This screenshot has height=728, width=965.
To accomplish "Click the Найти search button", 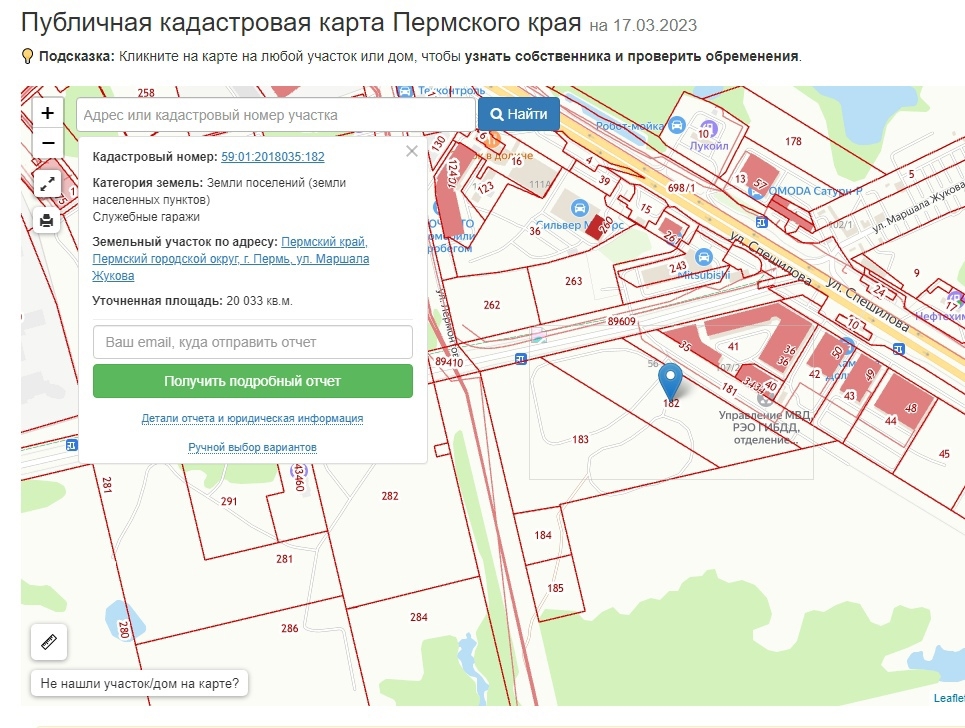I will pos(519,114).
